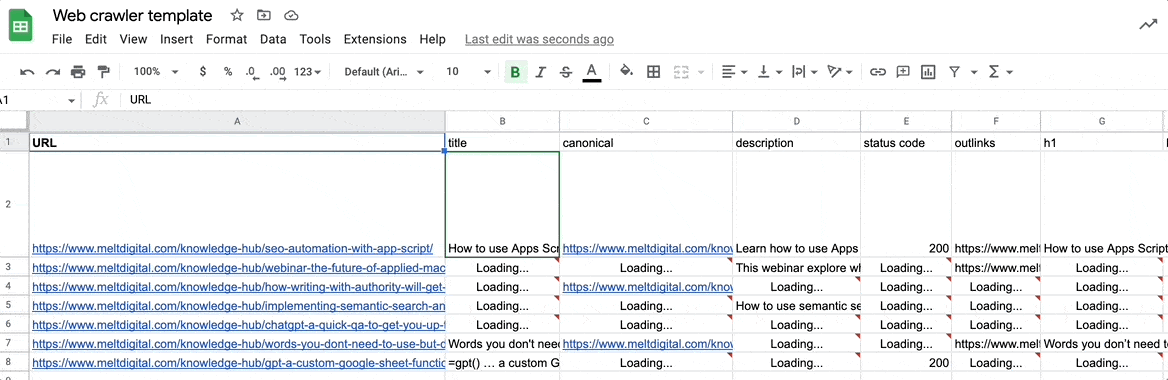
Task: Format as percent
Action: click(x=228, y=72)
